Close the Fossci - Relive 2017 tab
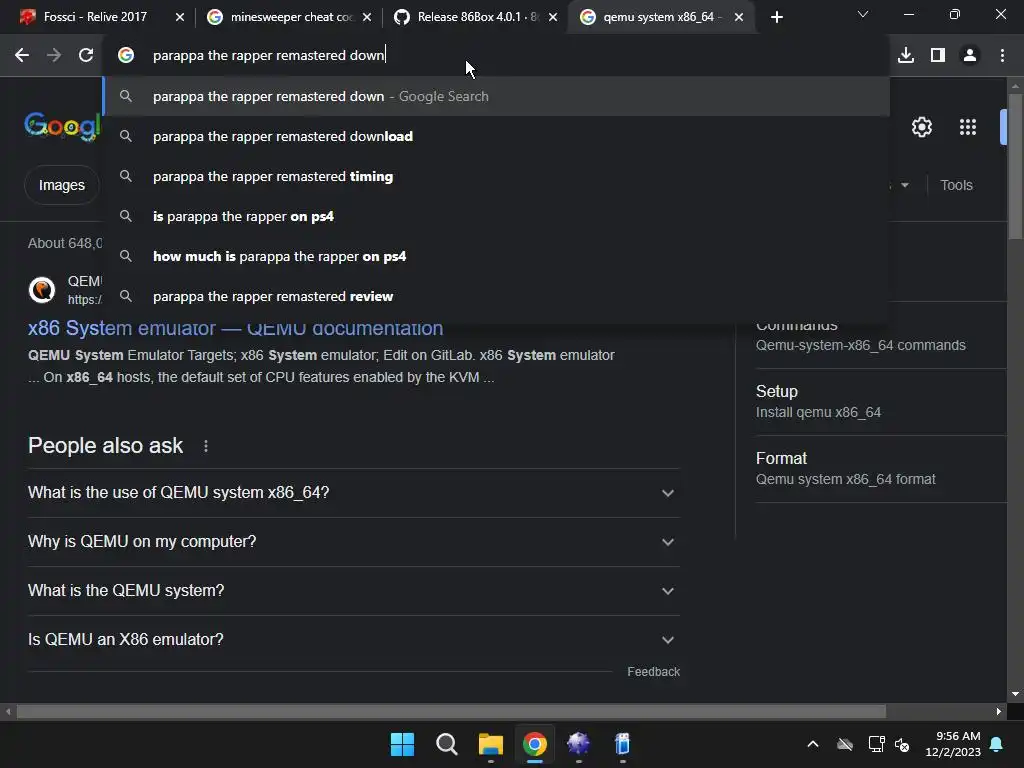 (180, 18)
